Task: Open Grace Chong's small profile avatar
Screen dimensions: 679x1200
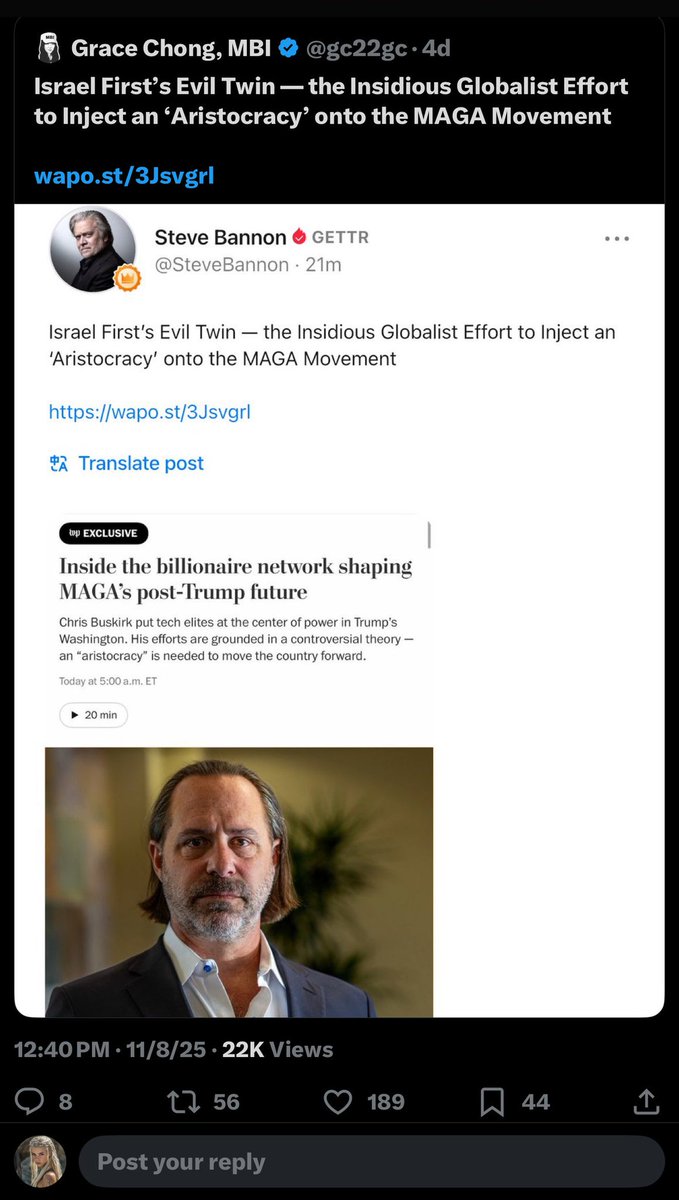Action: point(47,47)
